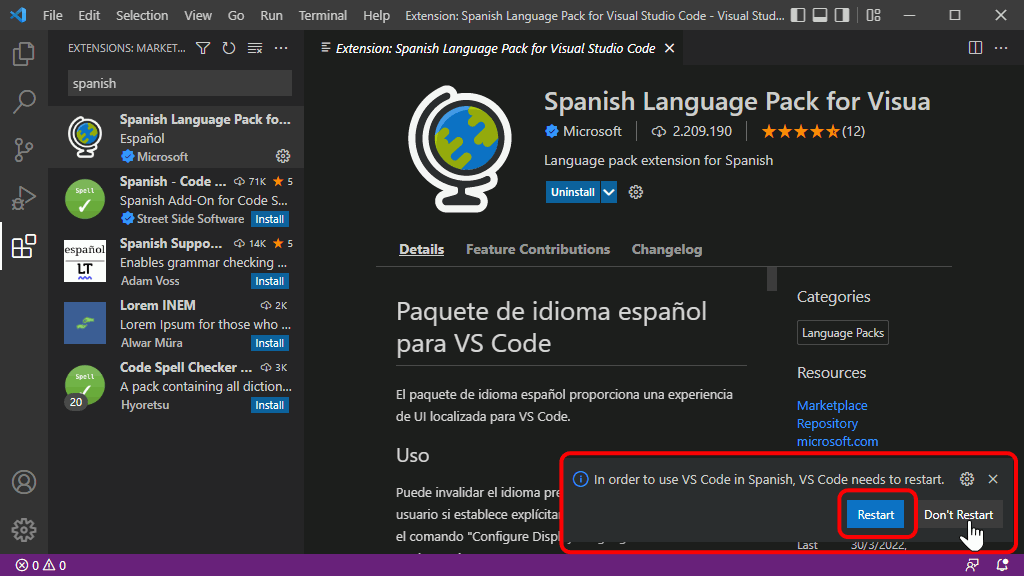Clear extensions search results

255,48
